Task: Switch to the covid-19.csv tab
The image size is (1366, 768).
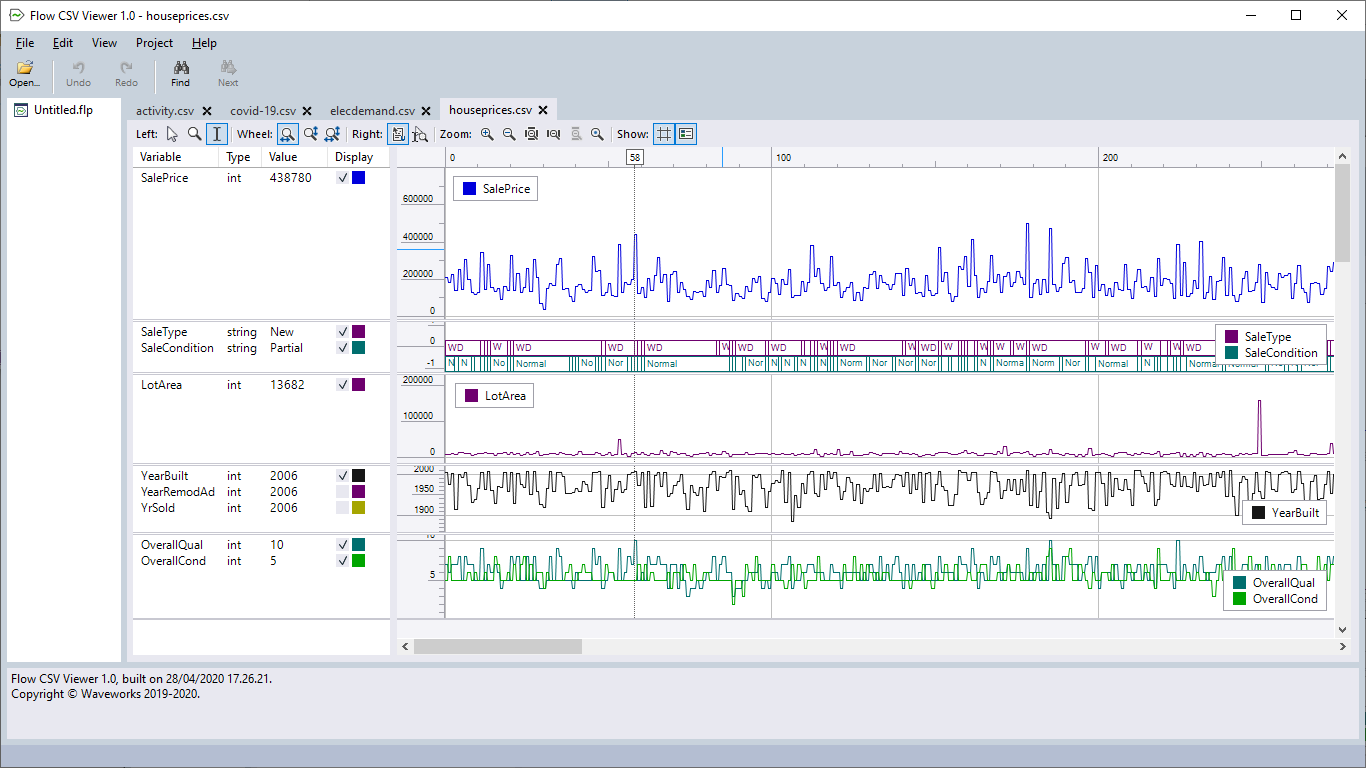Action: (262, 111)
